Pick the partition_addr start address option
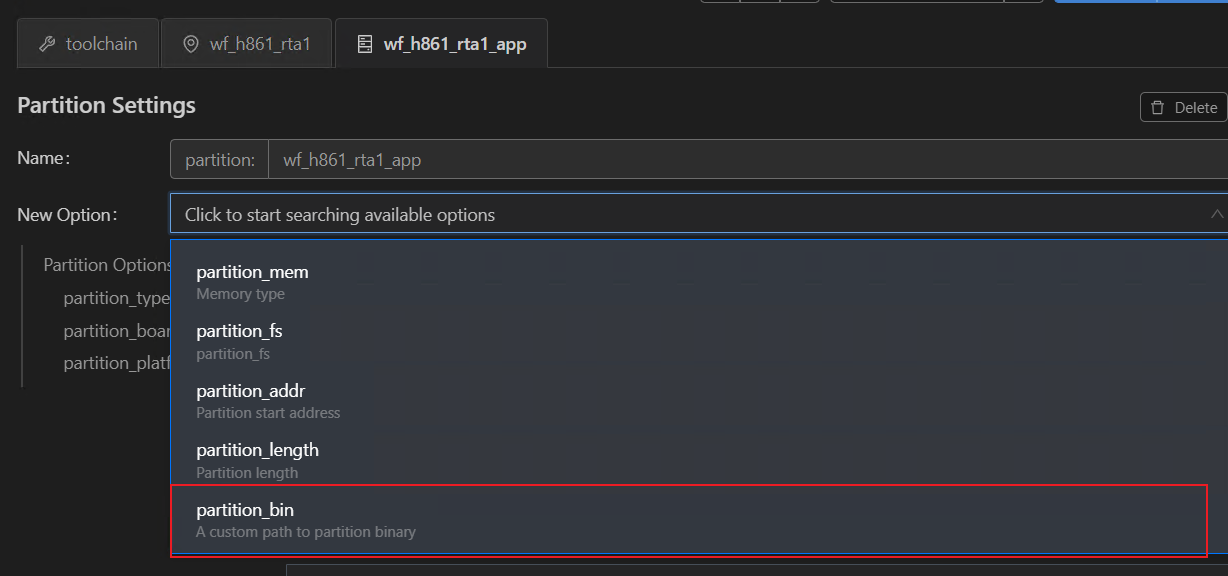The height and width of the screenshot is (576, 1228). pyautogui.click(x=250, y=400)
